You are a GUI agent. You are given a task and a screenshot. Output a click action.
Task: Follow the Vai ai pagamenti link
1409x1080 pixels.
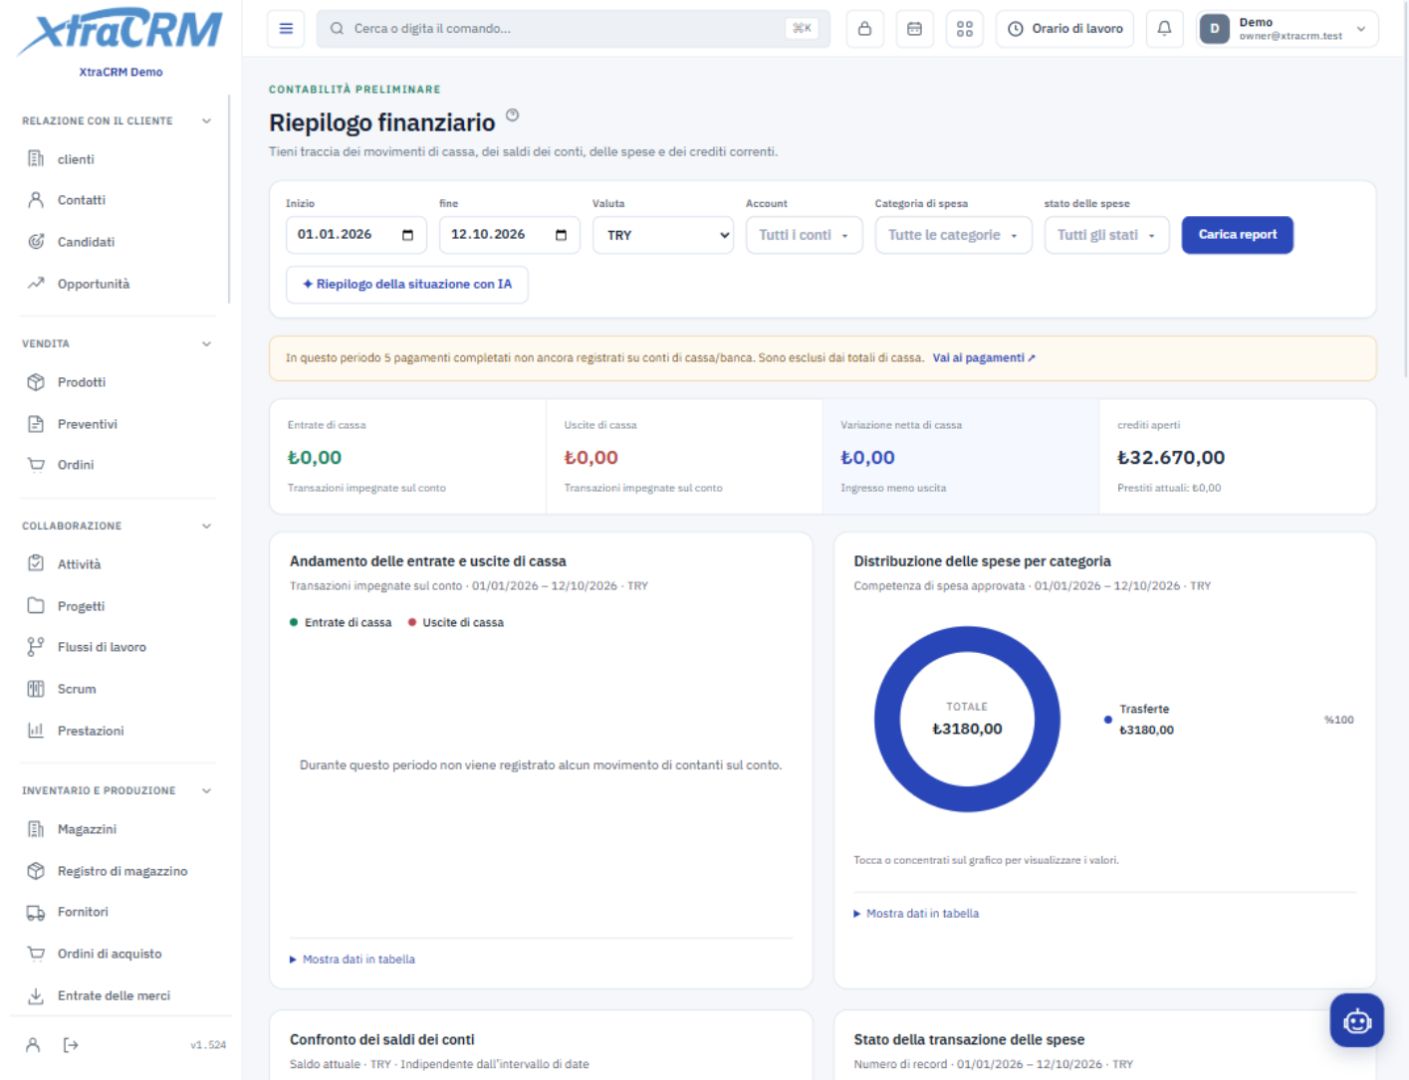[984, 358]
